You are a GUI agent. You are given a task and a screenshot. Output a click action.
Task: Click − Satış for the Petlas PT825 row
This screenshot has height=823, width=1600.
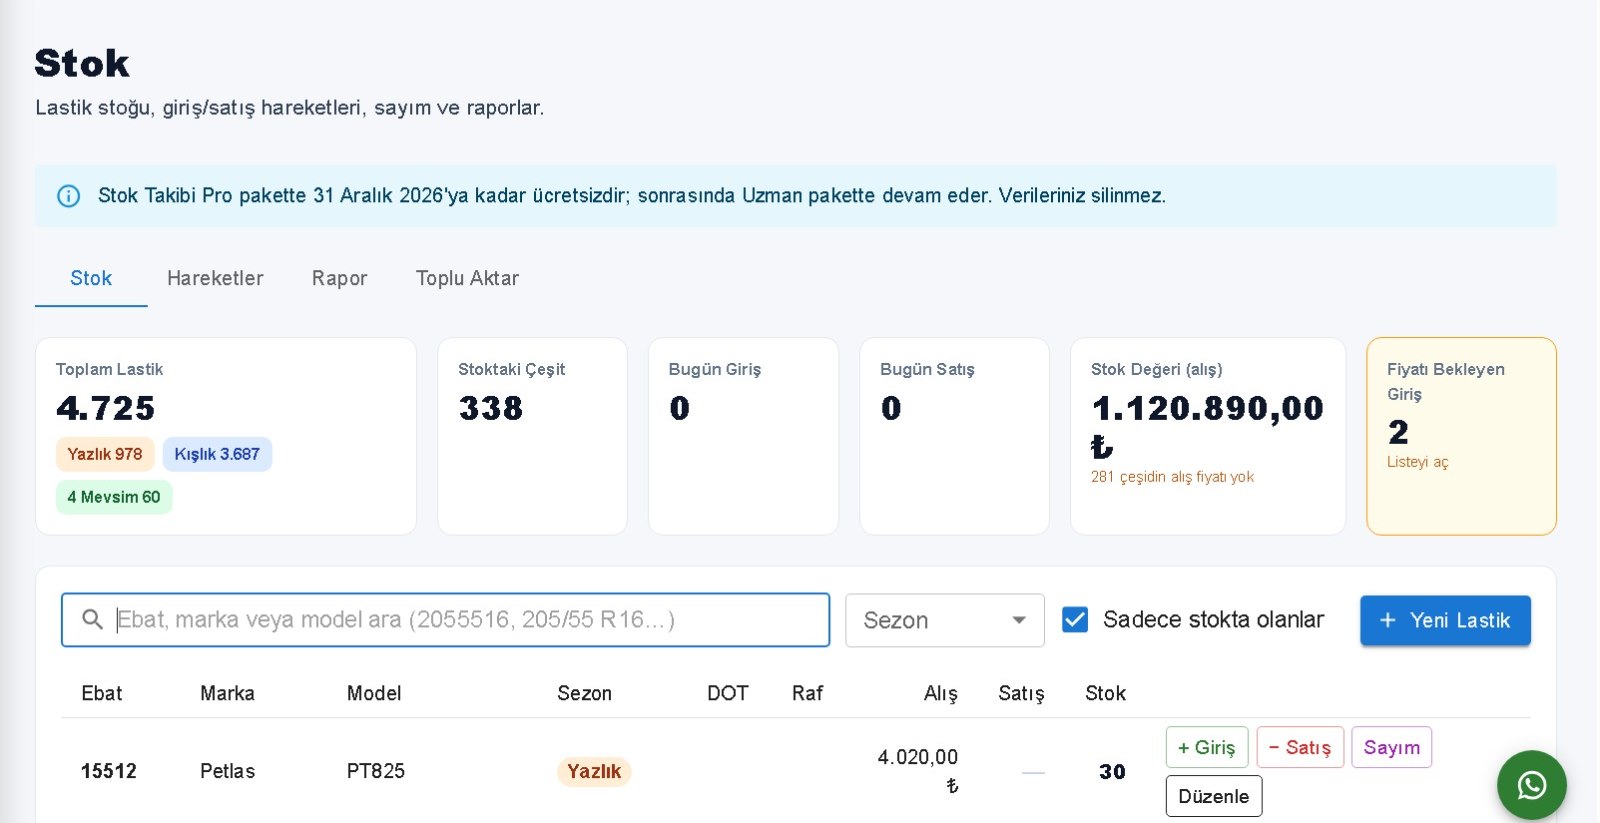pos(1300,747)
